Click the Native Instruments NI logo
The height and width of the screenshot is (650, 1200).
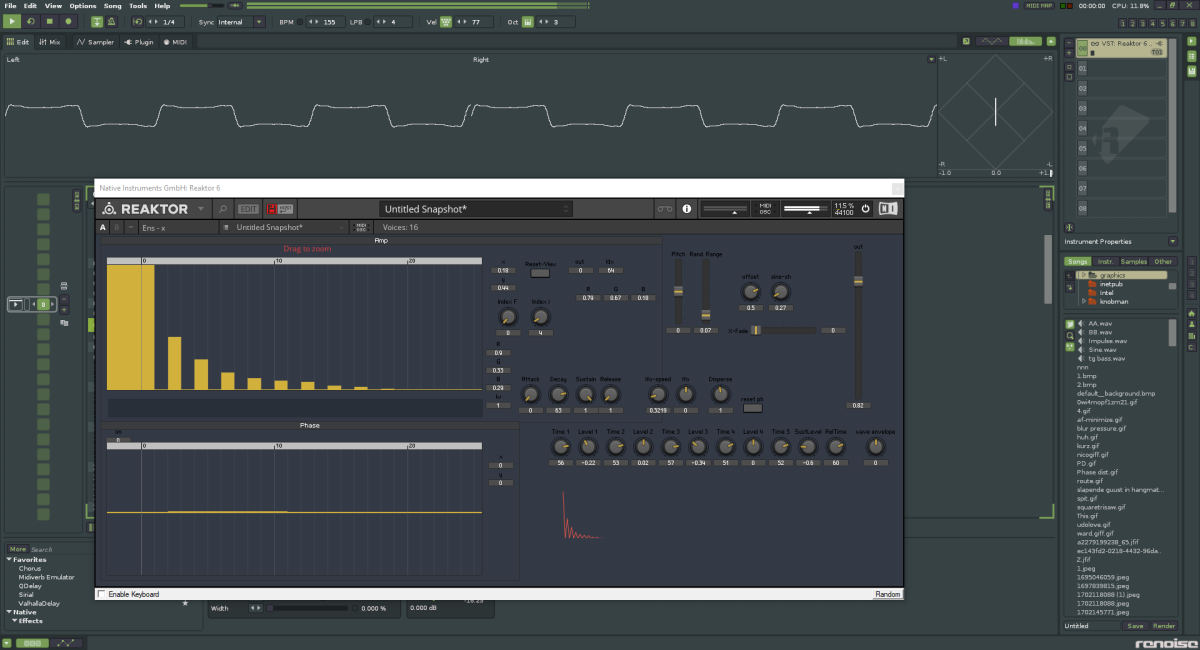pos(888,209)
